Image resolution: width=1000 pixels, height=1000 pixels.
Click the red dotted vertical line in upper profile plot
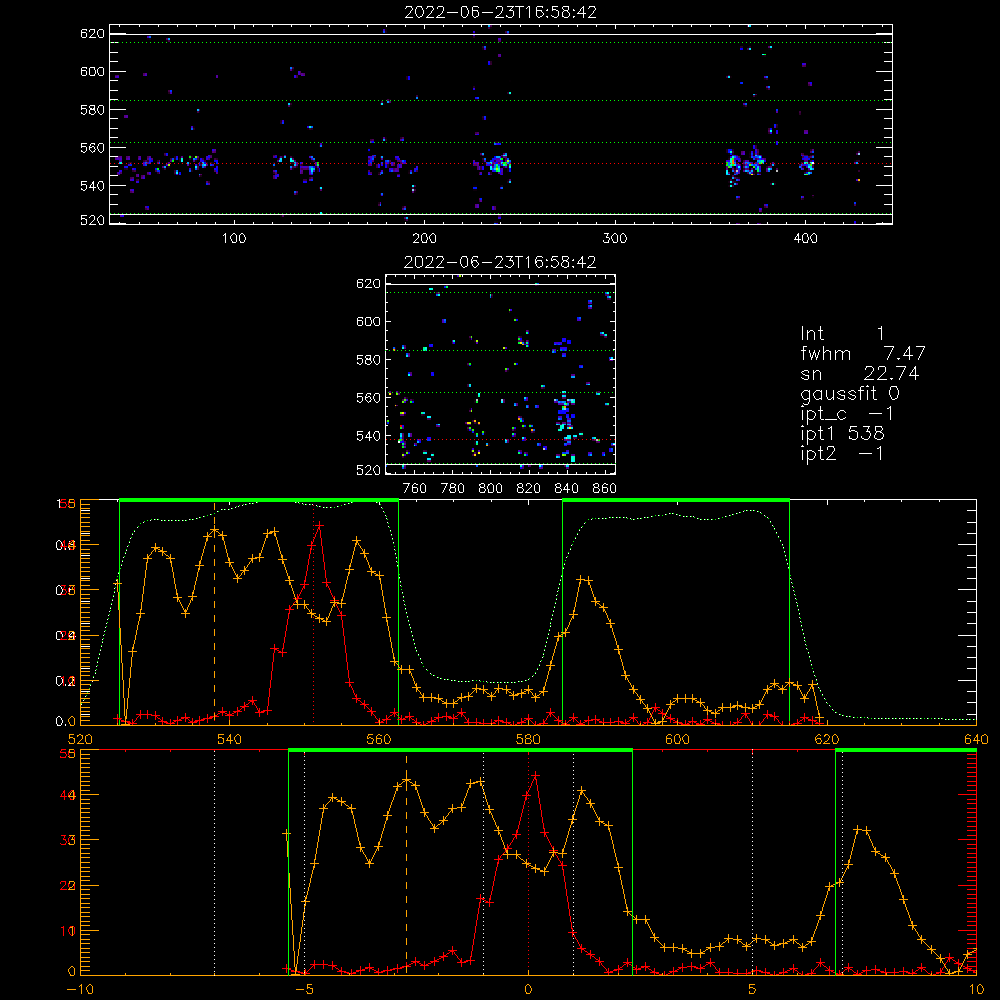pos(313,612)
